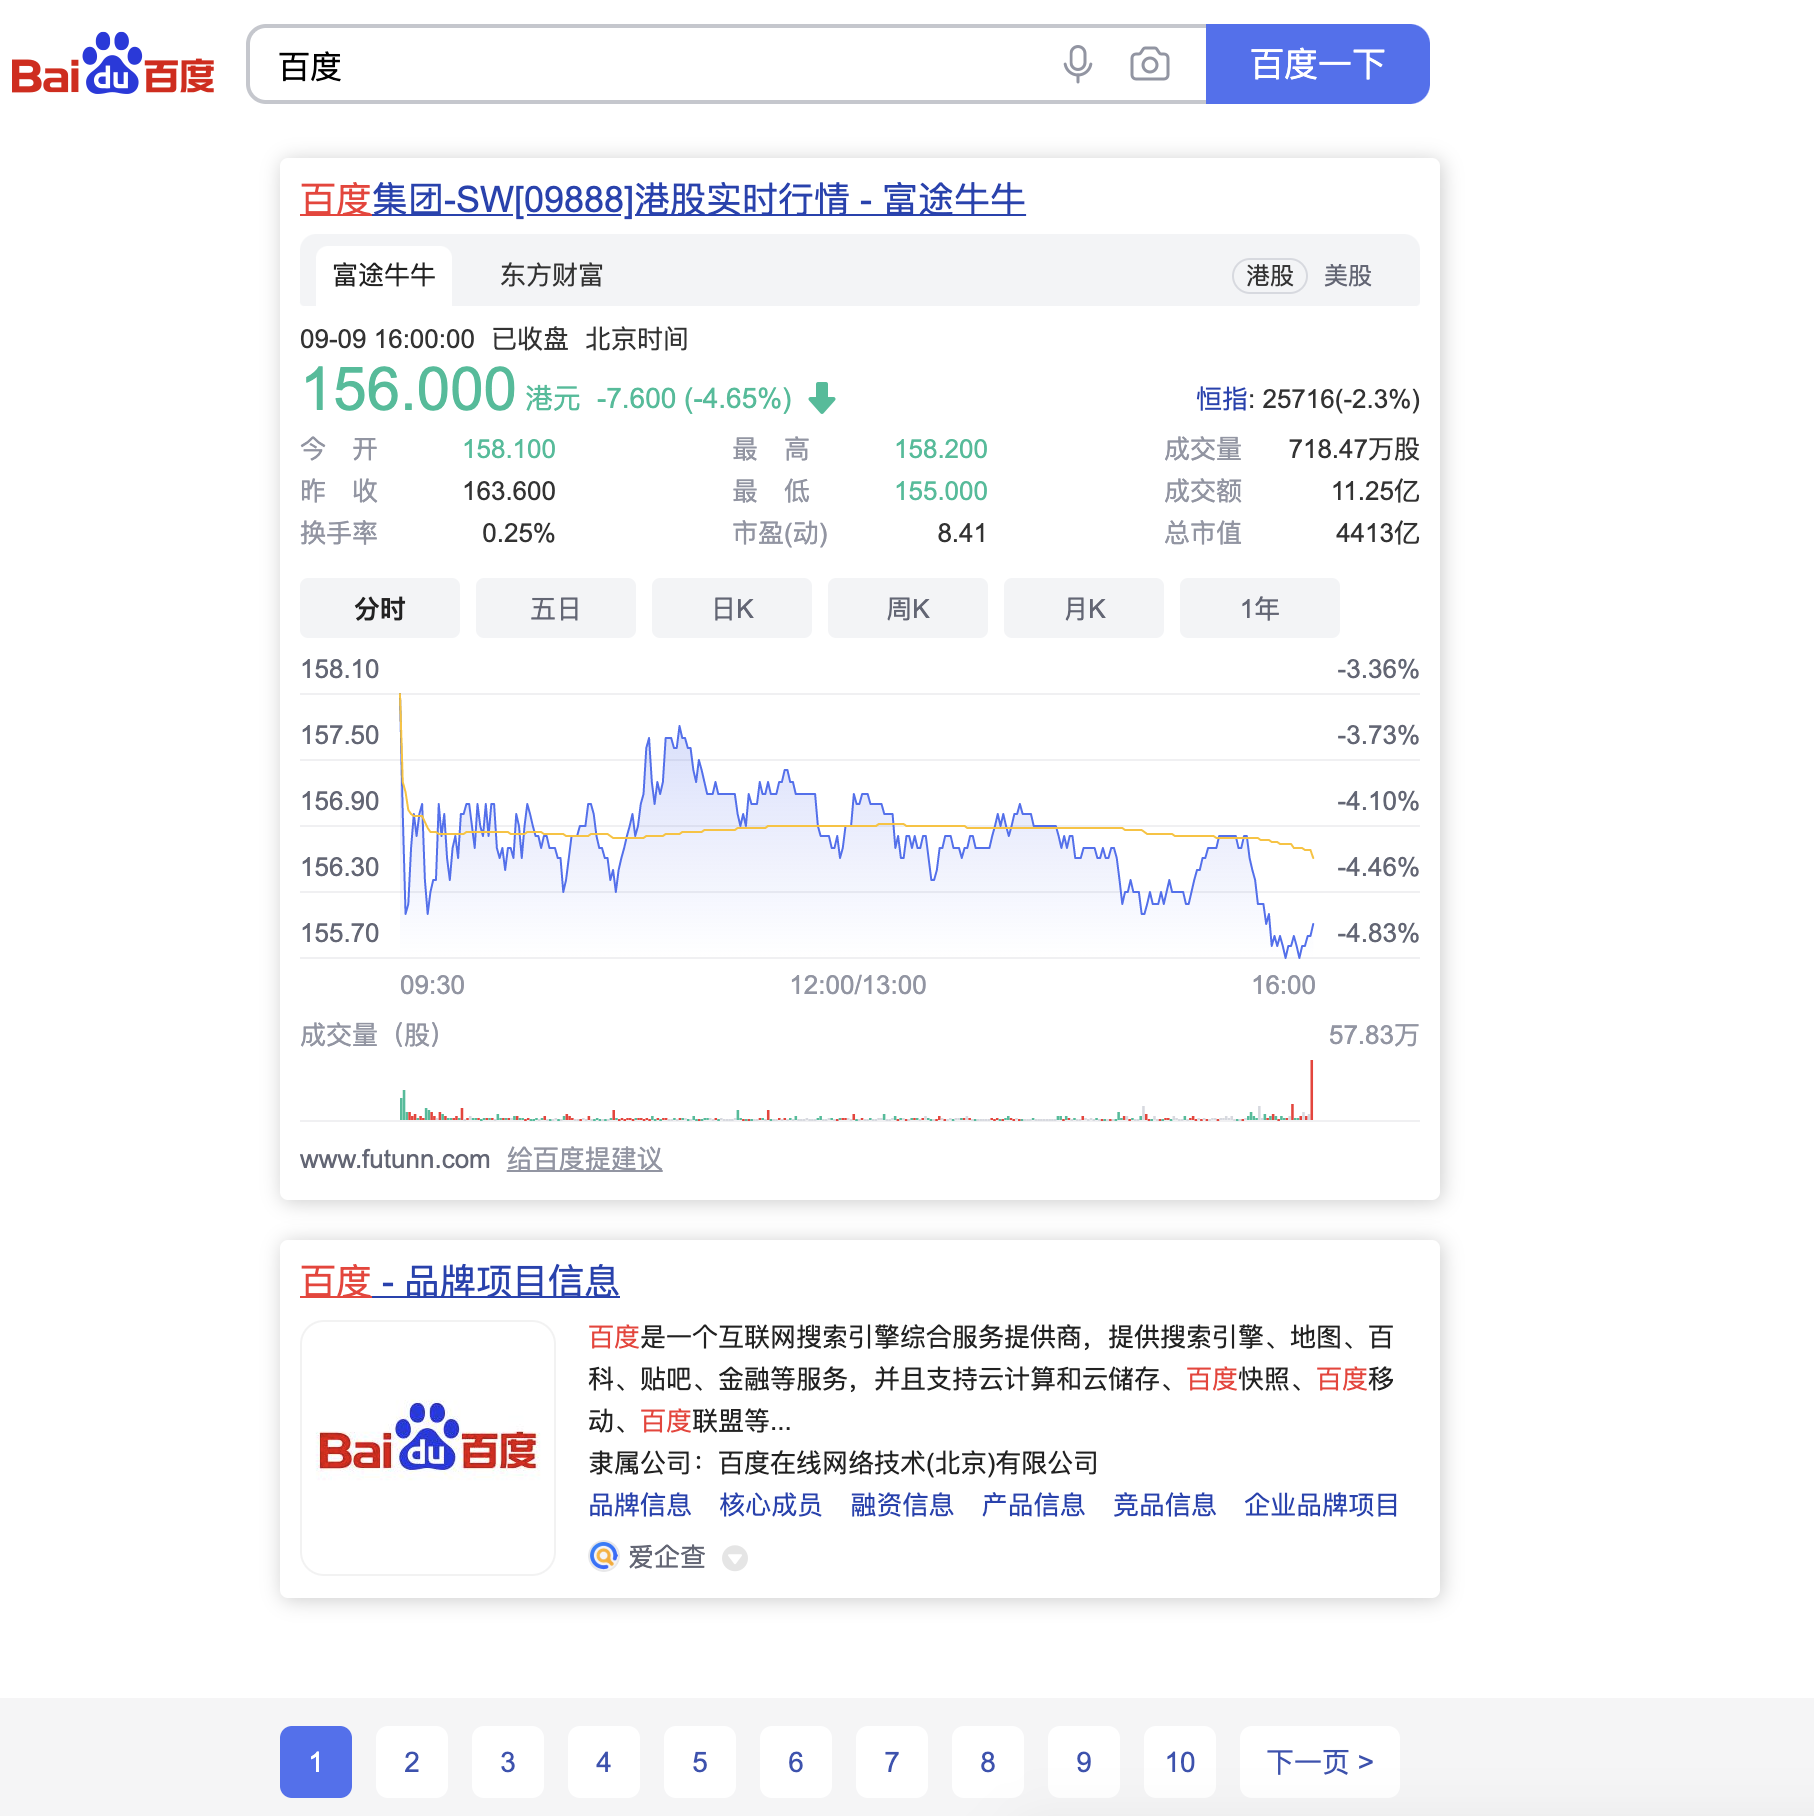Select the 五日 chart tab
Image resolution: width=1814 pixels, height=1816 pixels.
tap(556, 608)
